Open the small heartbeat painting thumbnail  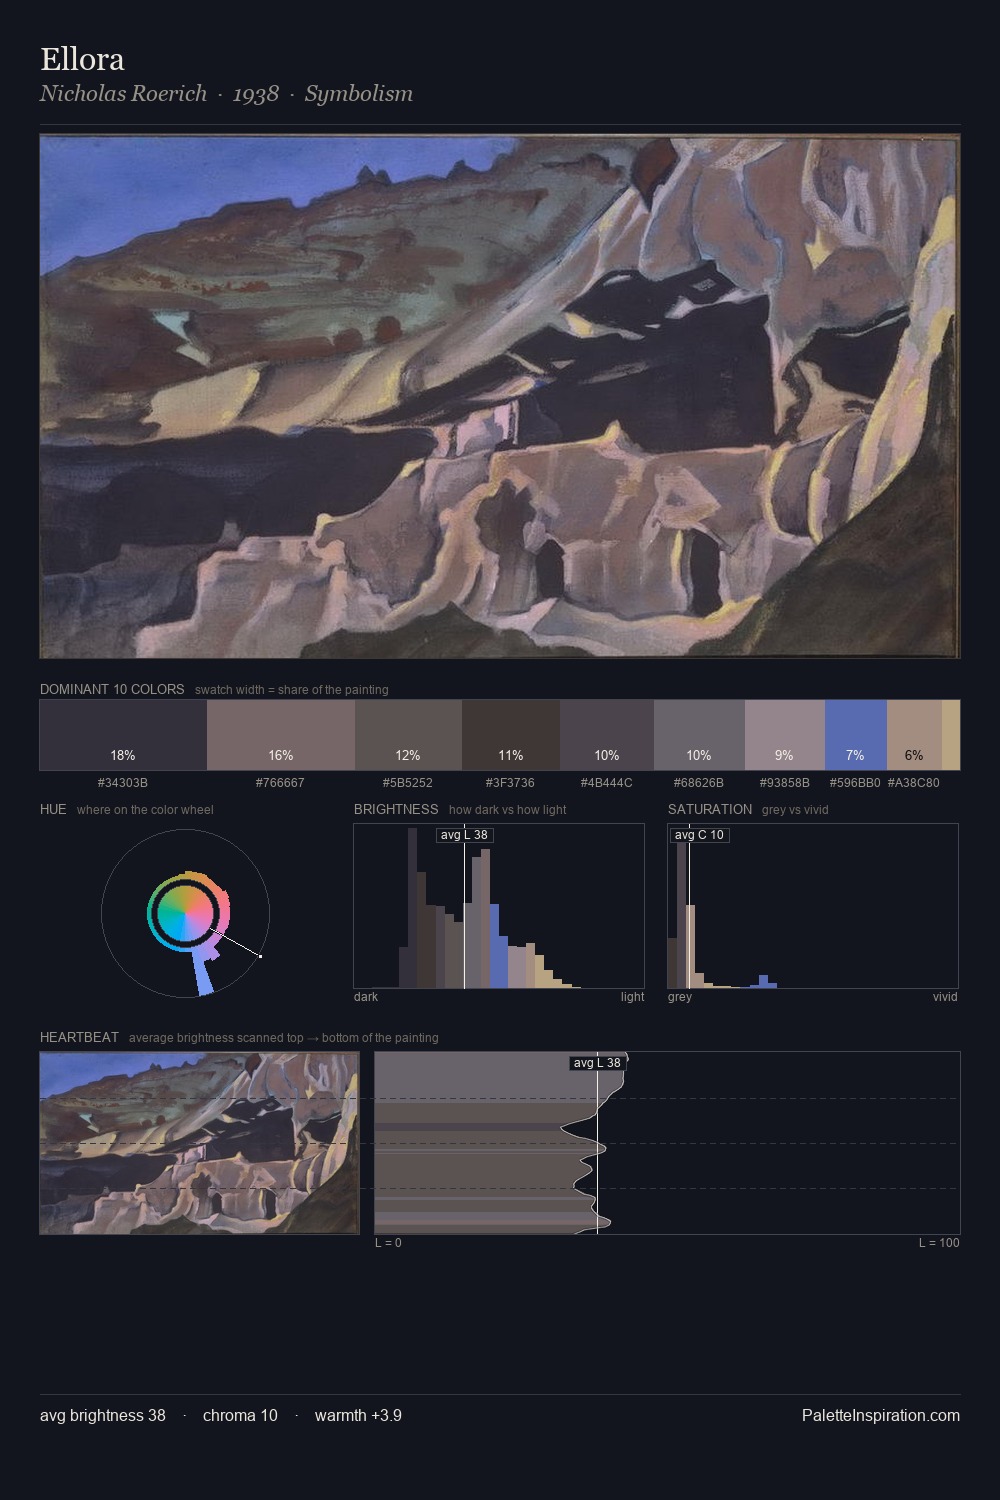[199, 1143]
